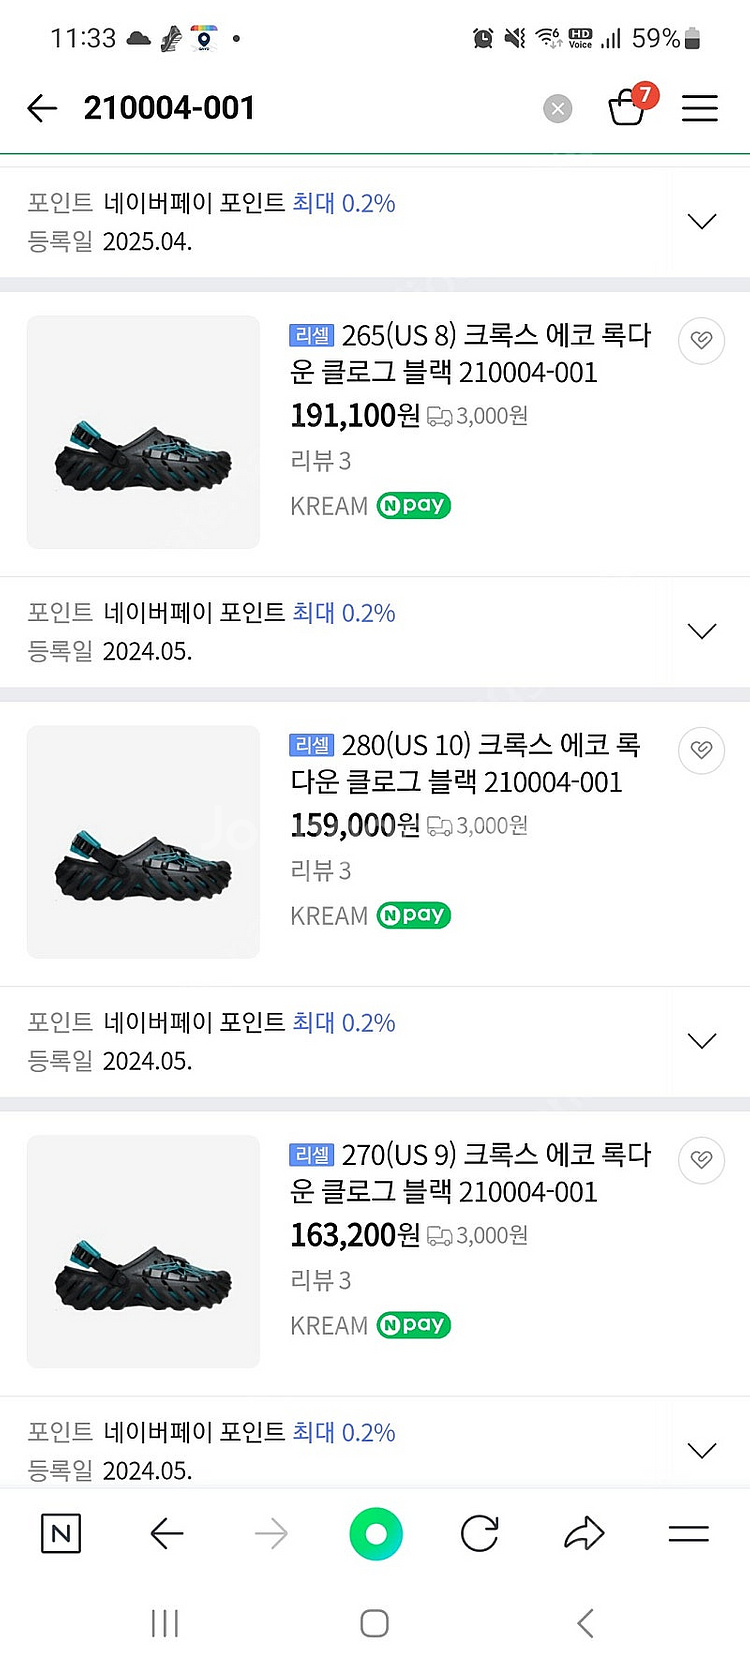This screenshot has height=1667, width=750.
Task: Expand the point details dated 2025.04.
Action: pos(702,222)
